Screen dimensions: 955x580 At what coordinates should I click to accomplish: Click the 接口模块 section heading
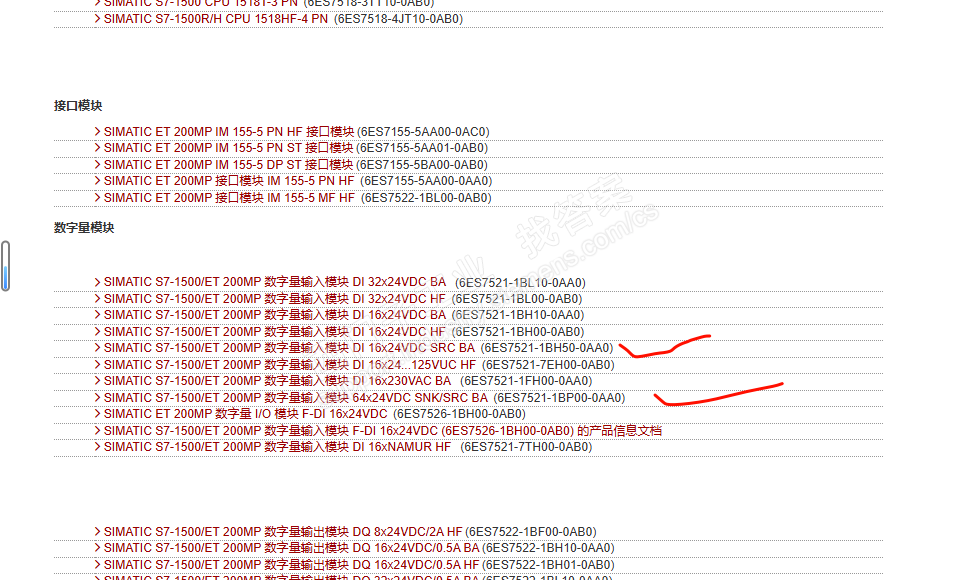[78, 106]
